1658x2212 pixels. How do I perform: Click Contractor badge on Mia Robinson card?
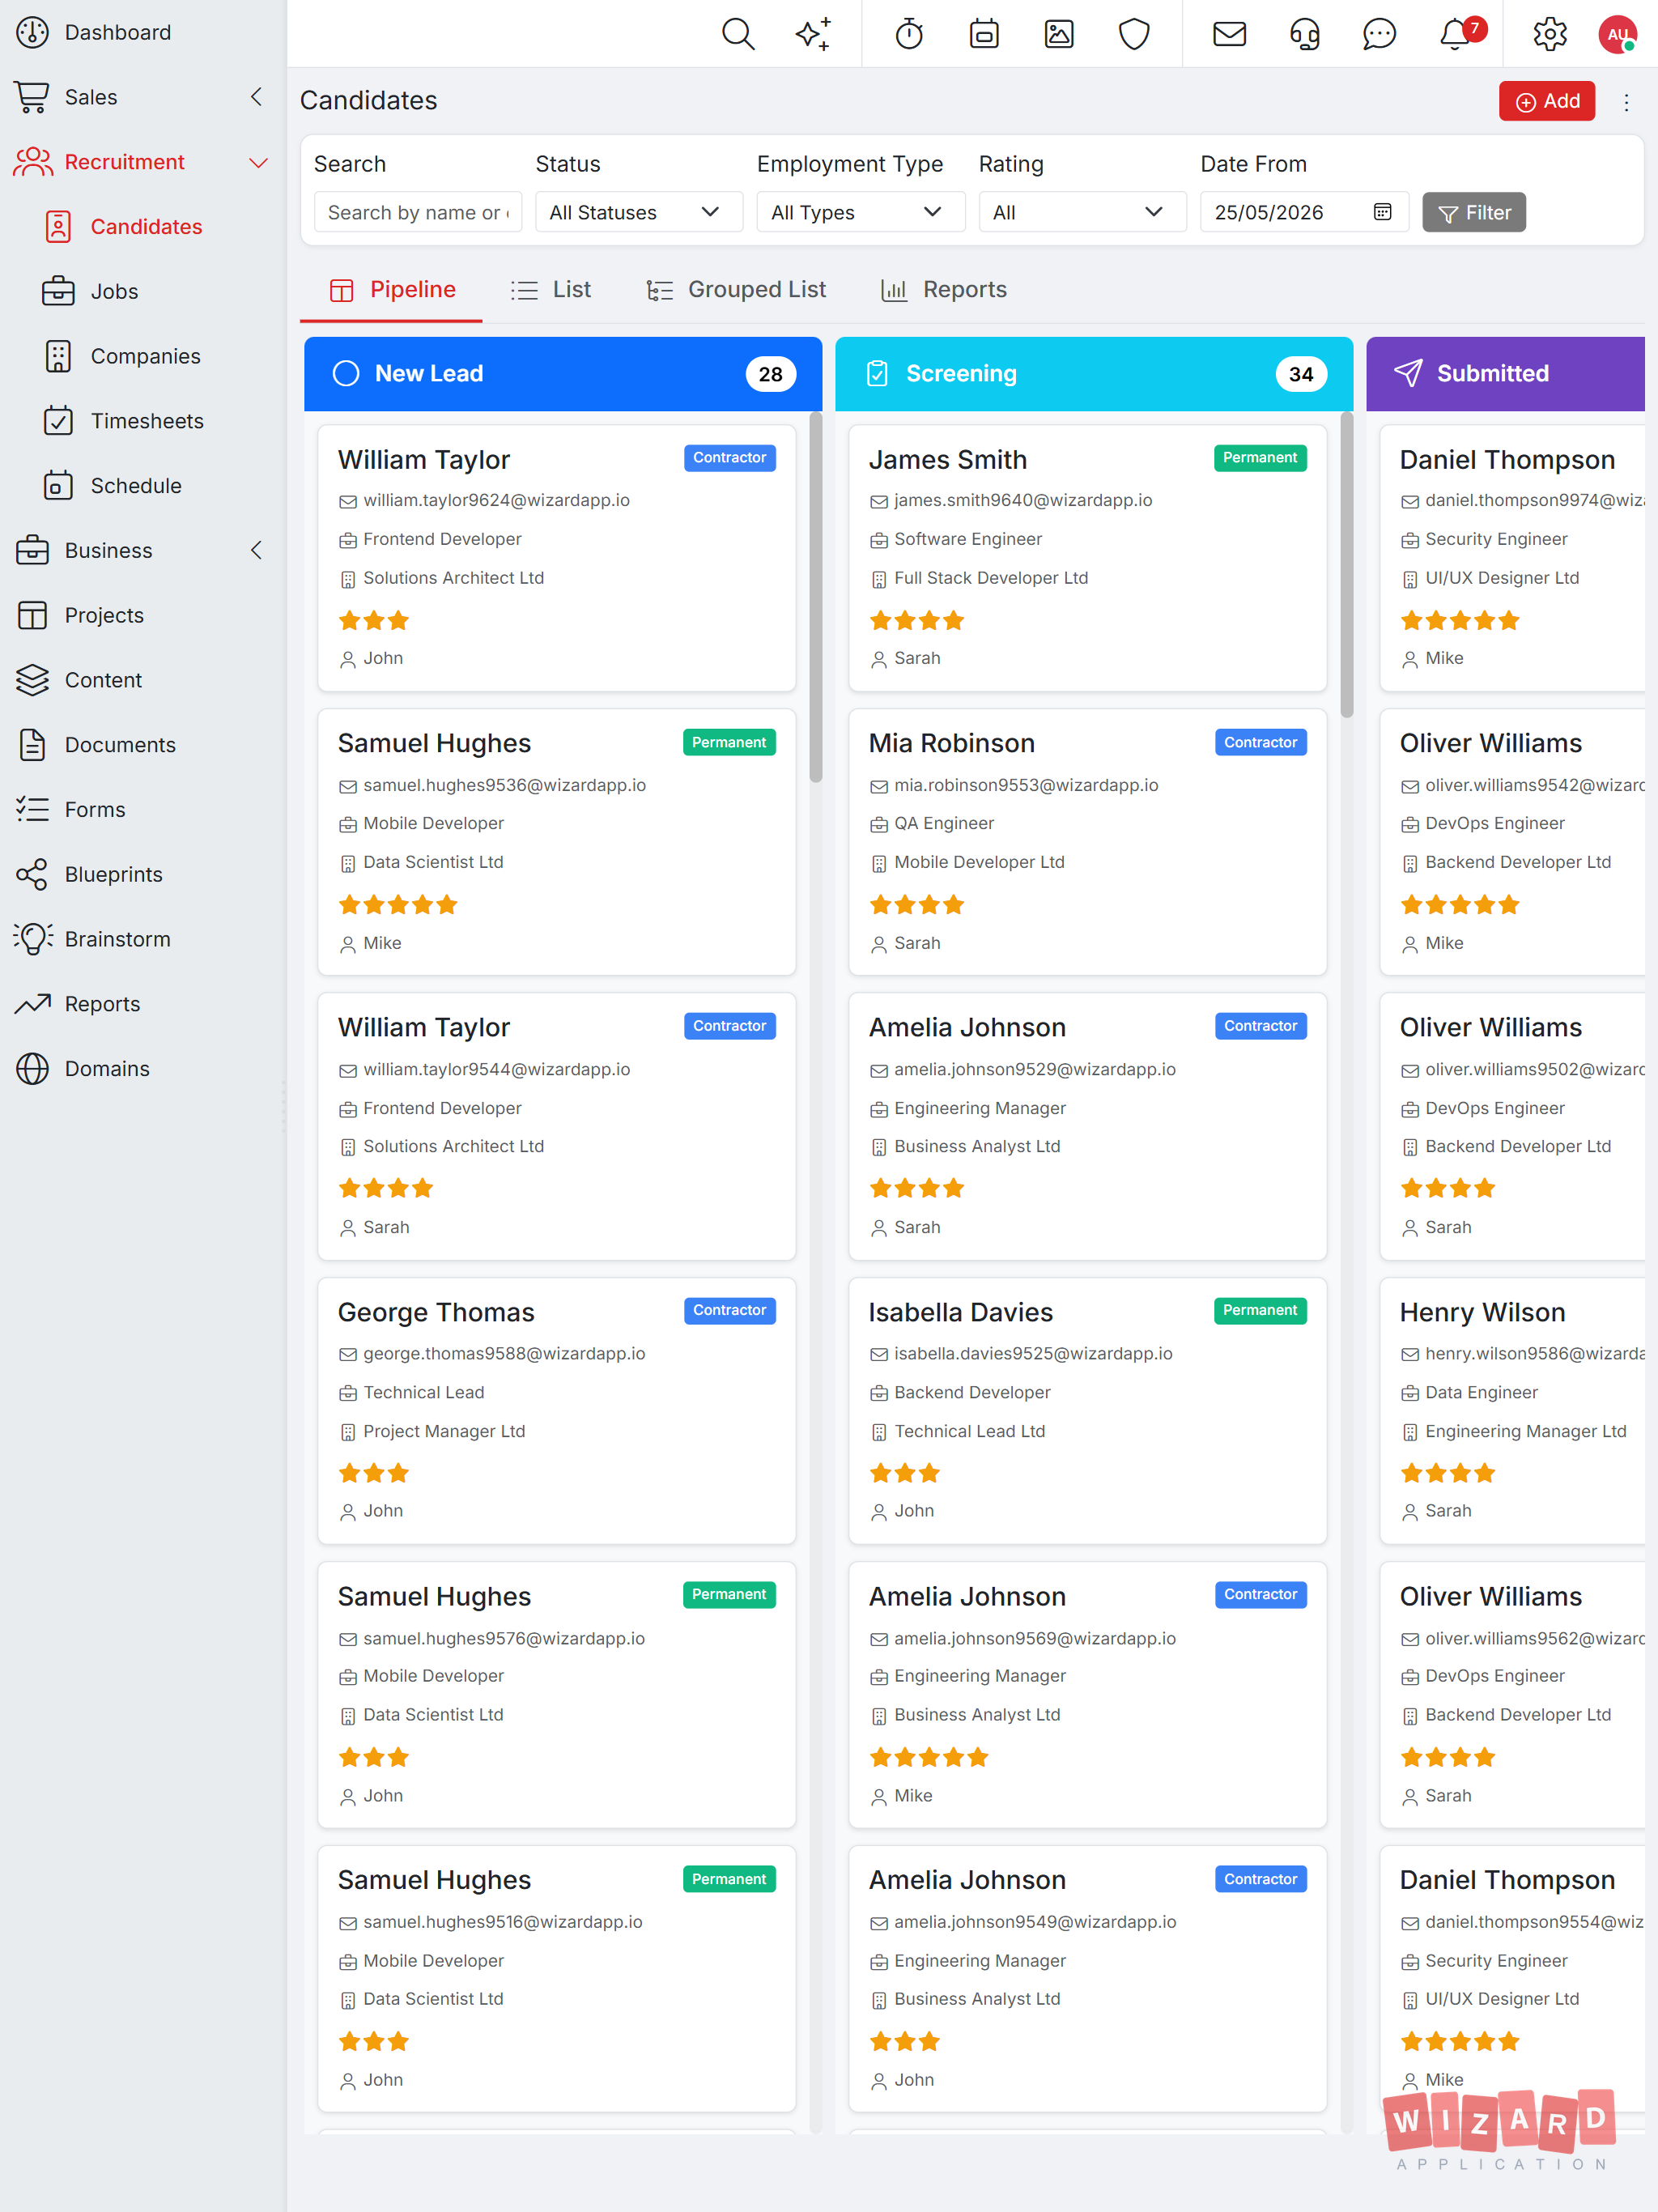pyautogui.click(x=1260, y=742)
